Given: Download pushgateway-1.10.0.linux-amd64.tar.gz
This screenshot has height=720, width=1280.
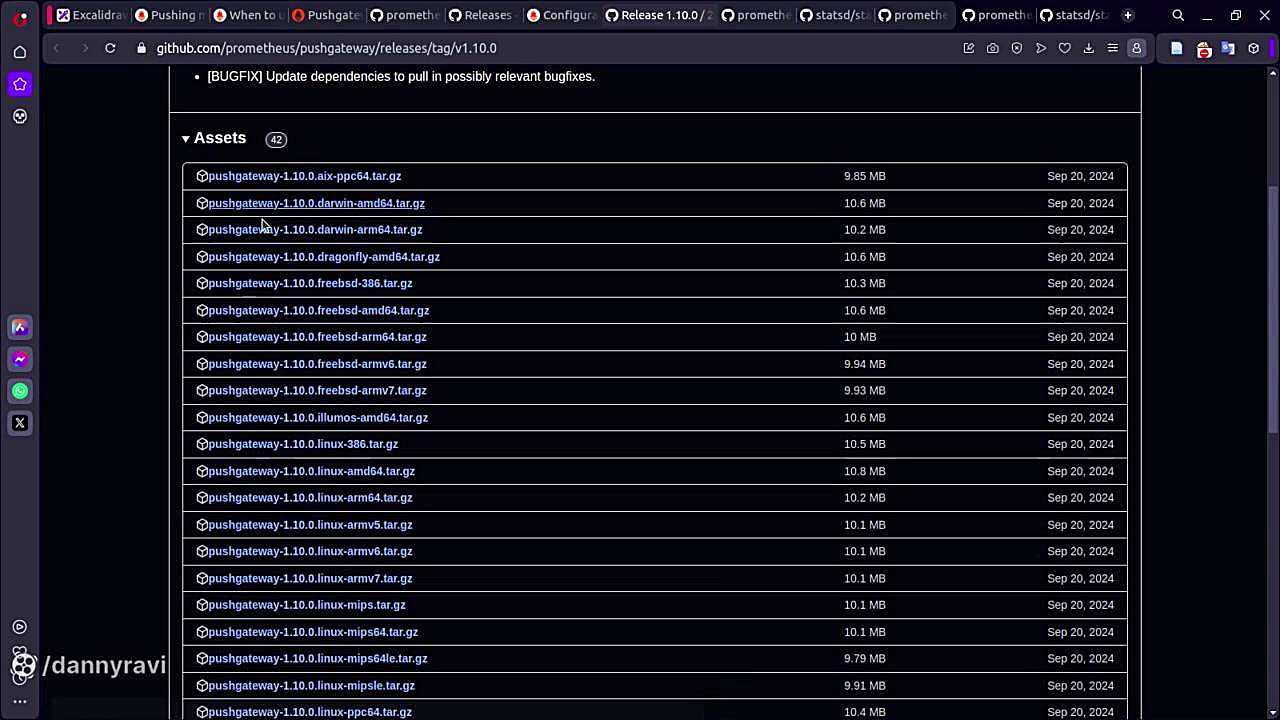Looking at the screenshot, I should pos(311,471).
